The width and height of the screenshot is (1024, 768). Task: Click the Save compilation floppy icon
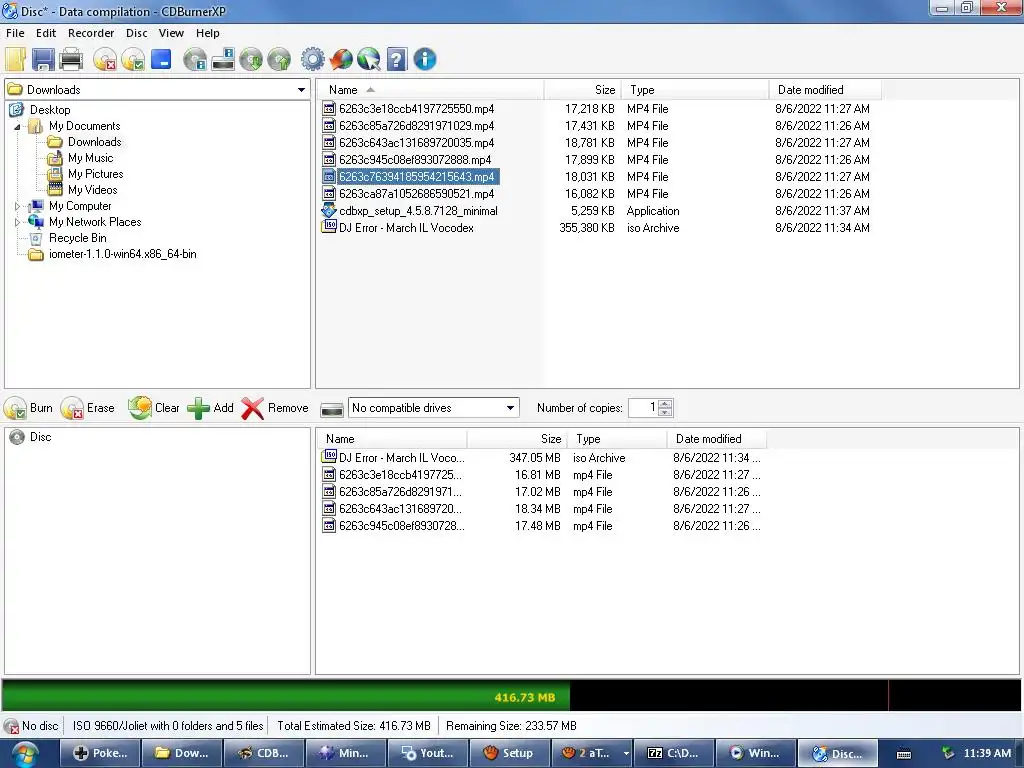pyautogui.click(x=43, y=59)
